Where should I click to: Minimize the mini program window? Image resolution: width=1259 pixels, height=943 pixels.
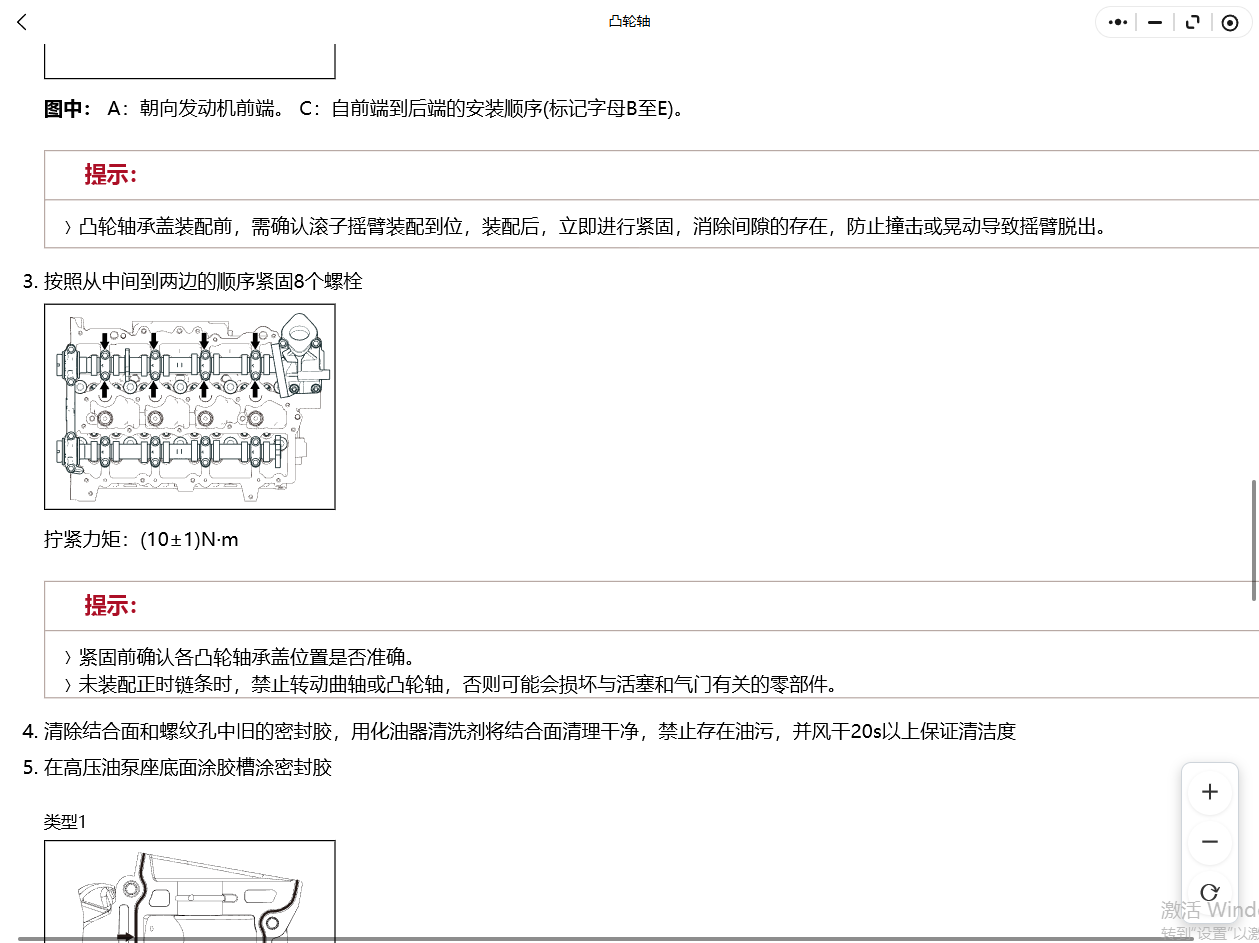(1155, 22)
